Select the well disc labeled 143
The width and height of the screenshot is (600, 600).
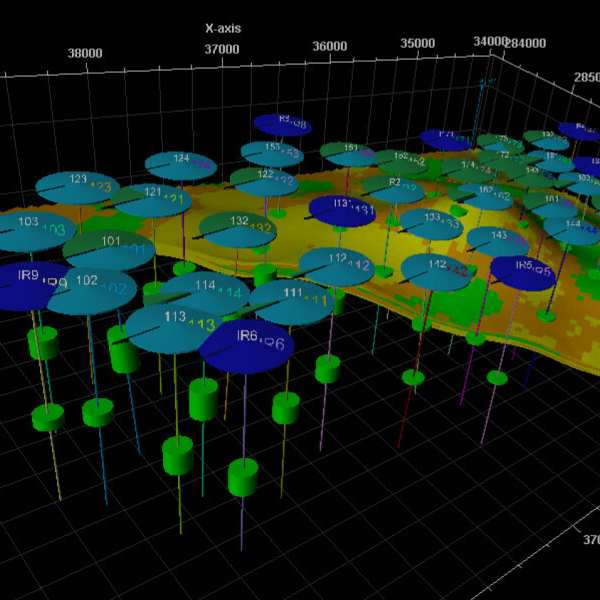[498, 242]
